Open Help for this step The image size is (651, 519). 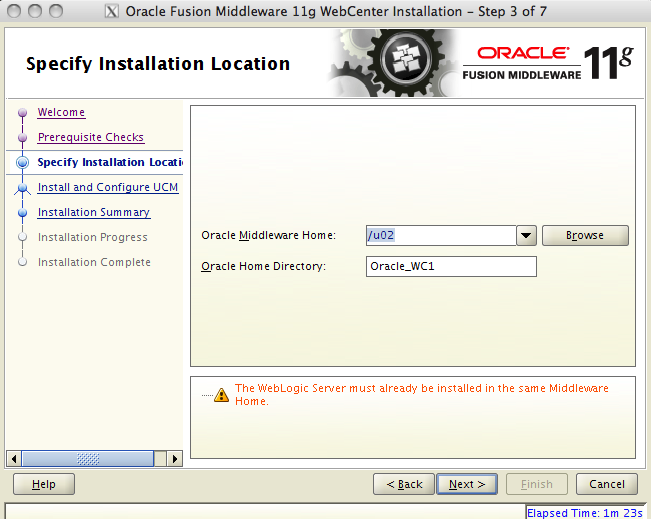click(x=44, y=485)
